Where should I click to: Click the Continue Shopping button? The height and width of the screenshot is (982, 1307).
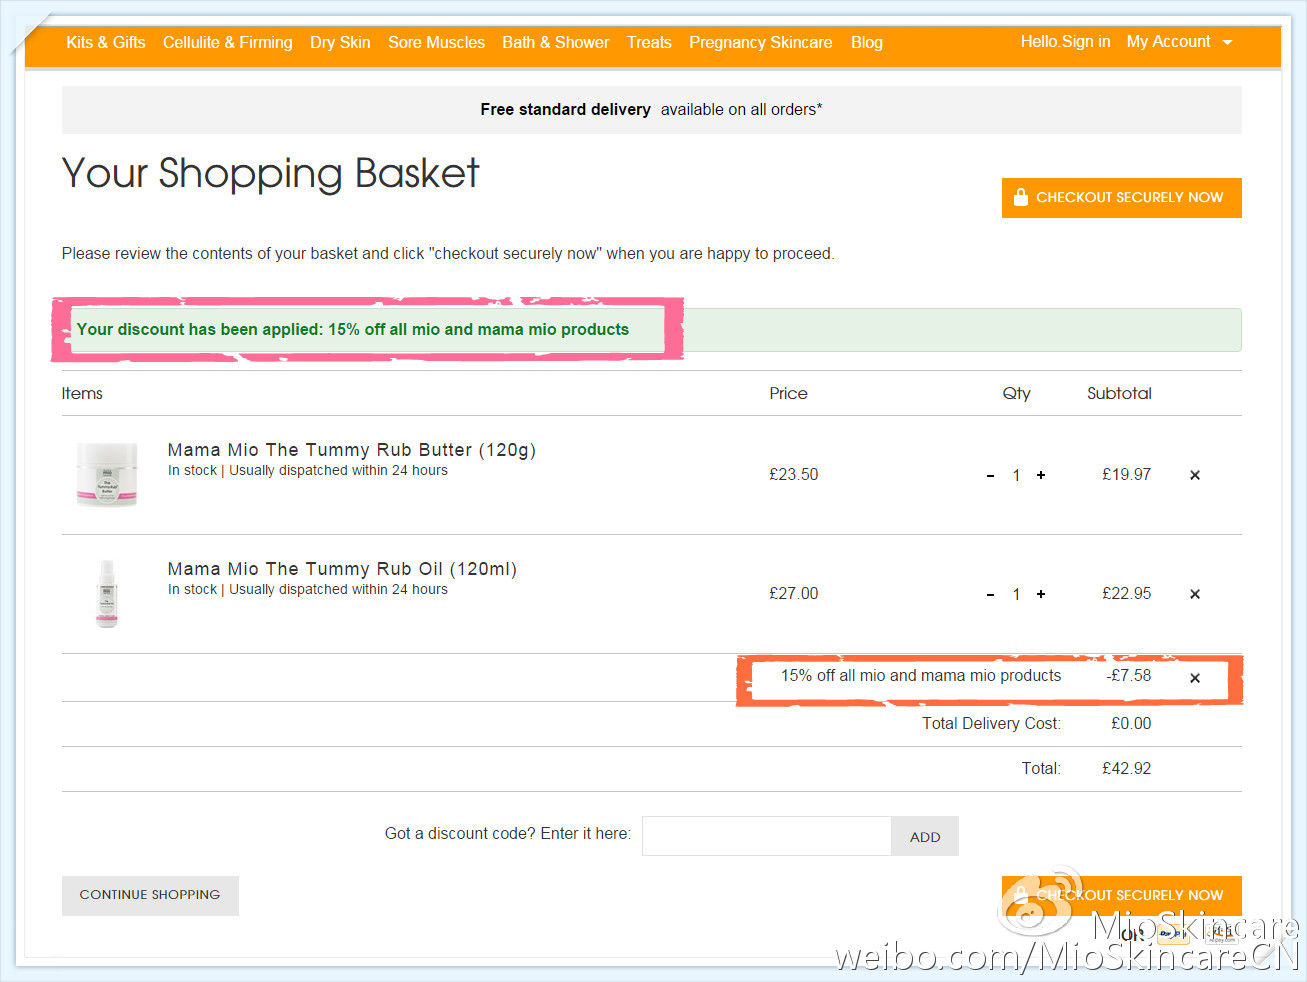(x=150, y=895)
